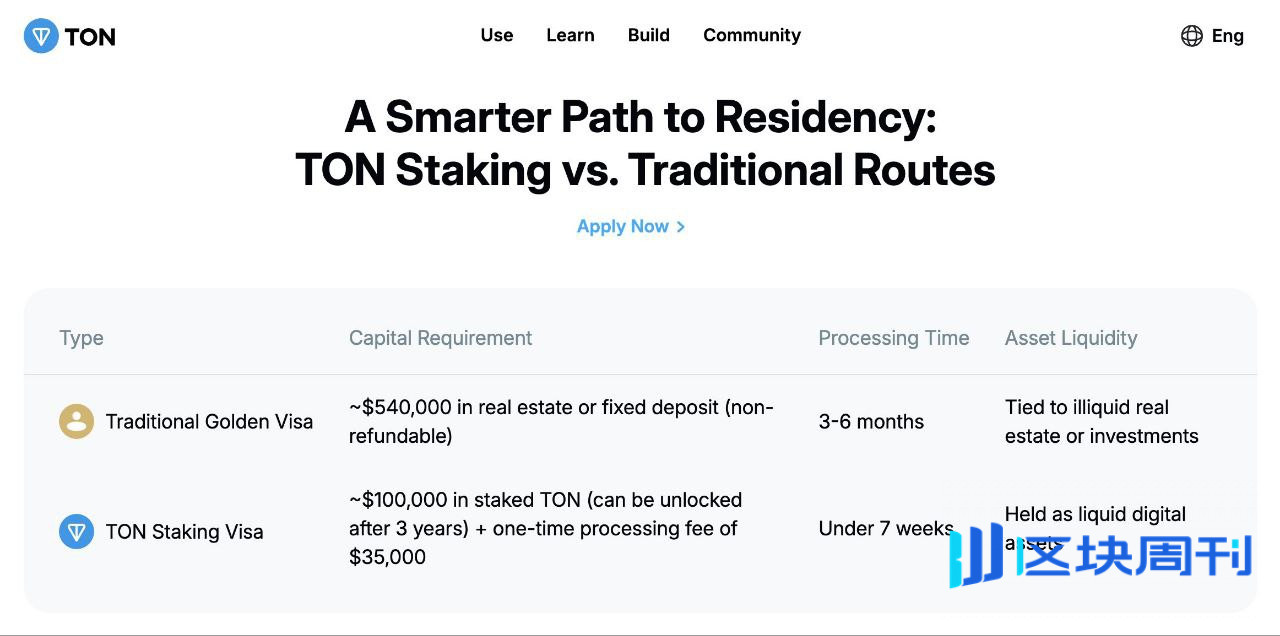Screen dimensions: 1280x636
Task: Open the Use menu
Action: 497,35
